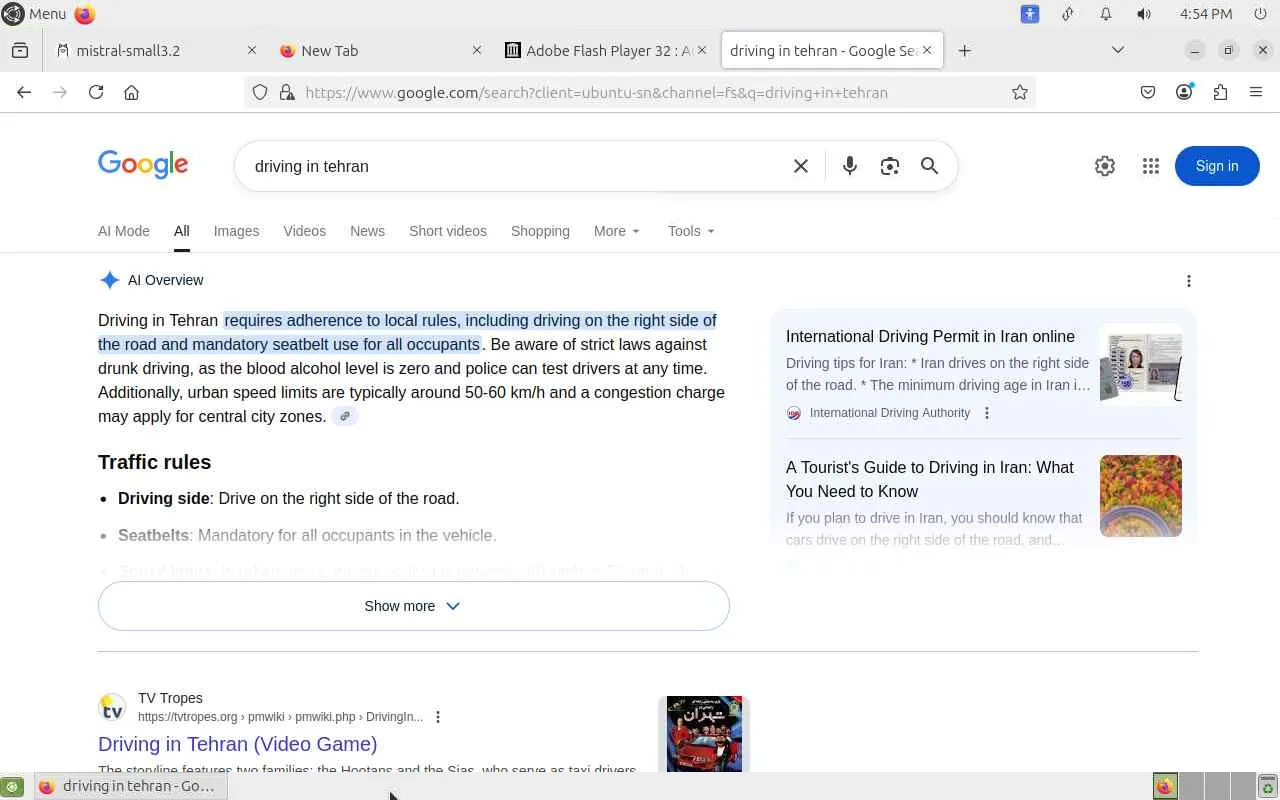Open the Firefox application menu

(1256, 92)
